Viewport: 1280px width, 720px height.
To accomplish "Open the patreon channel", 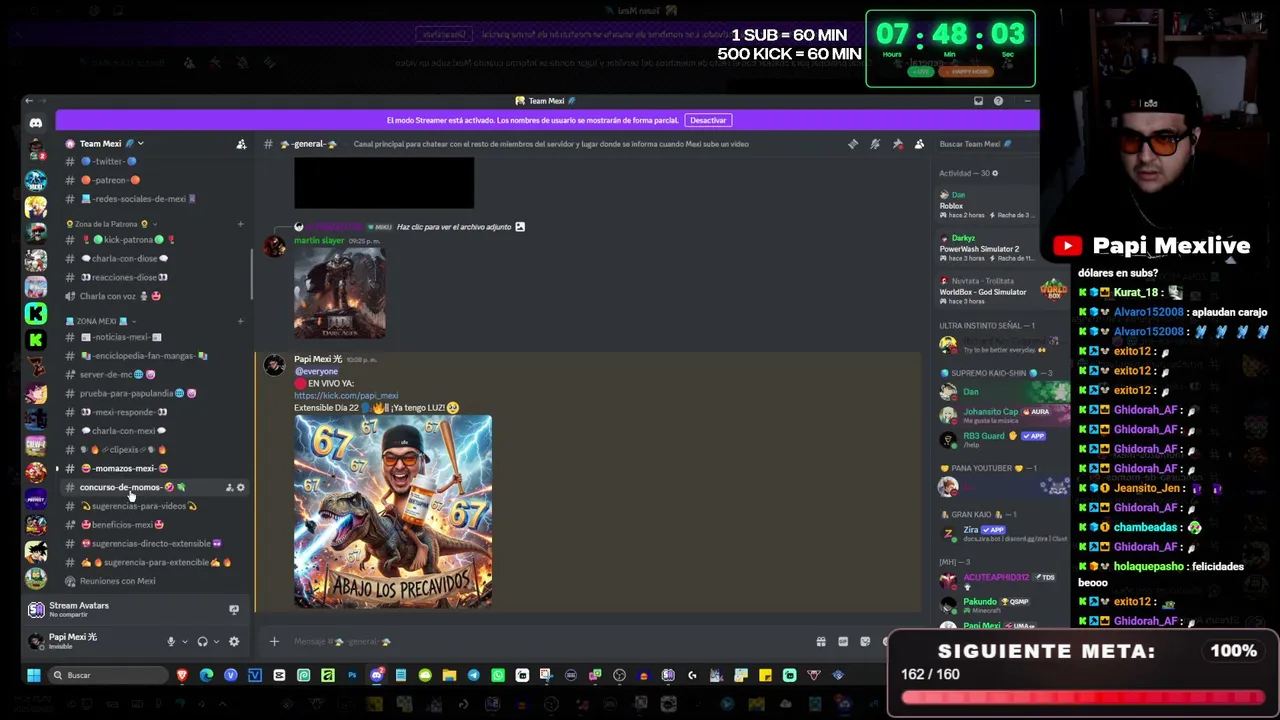I will 155,181.
